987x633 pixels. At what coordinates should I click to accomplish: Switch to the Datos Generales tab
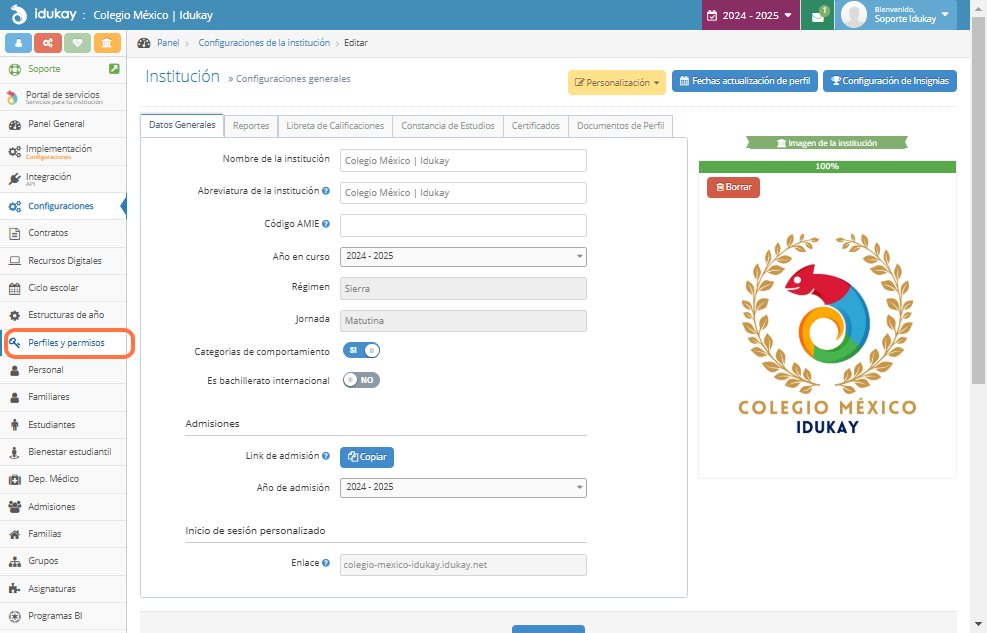click(182, 125)
